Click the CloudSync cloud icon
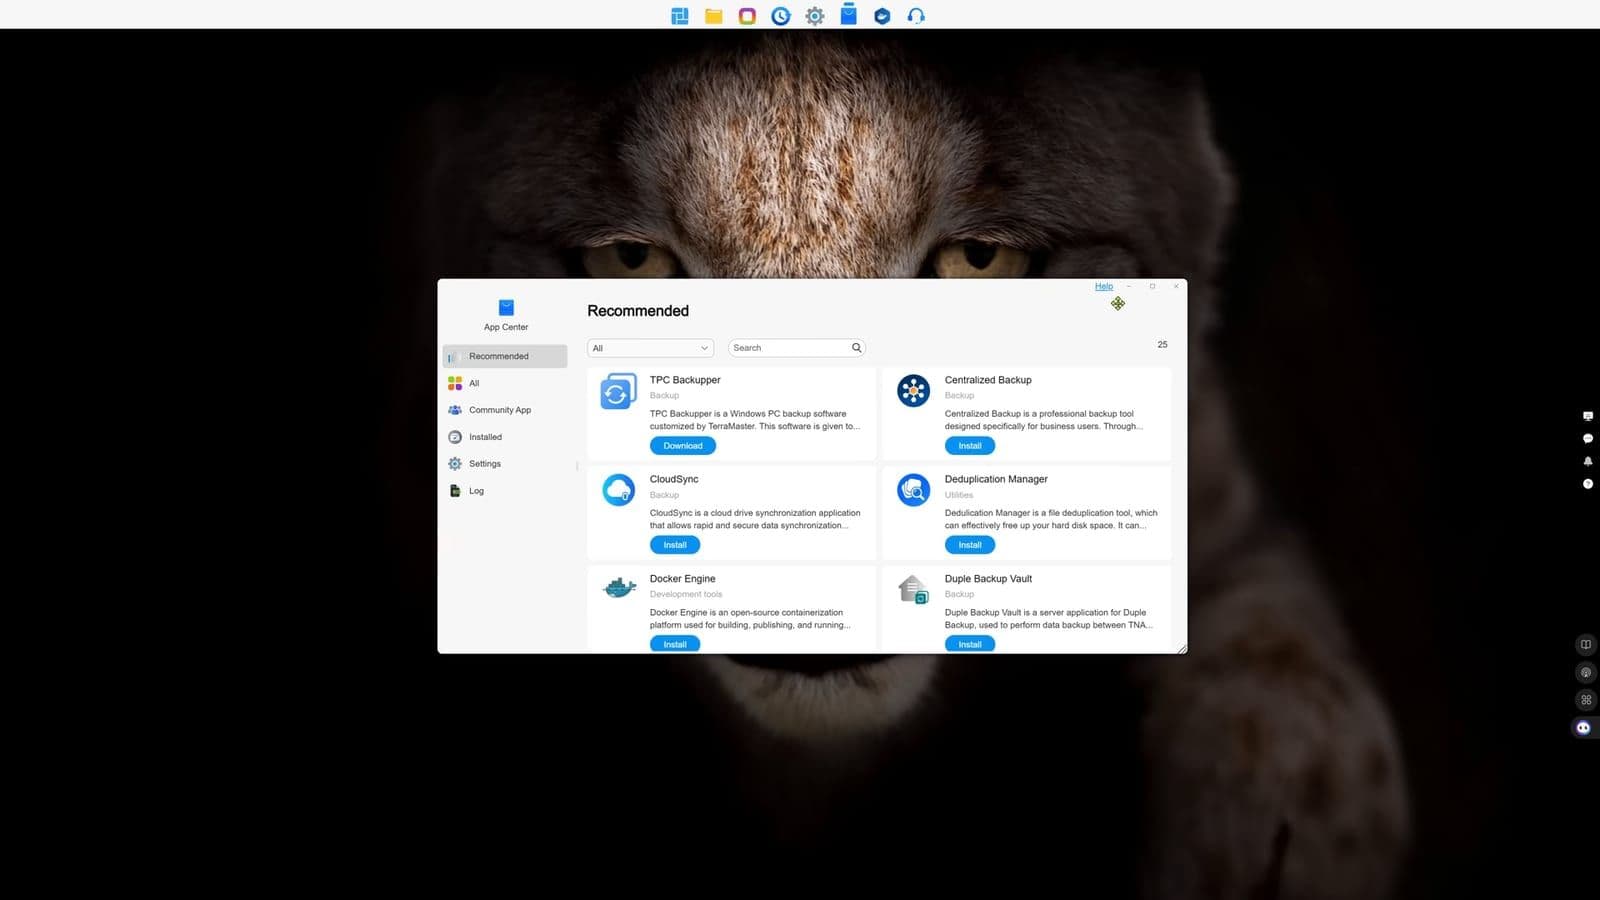Viewport: 1600px width, 900px height. click(x=618, y=490)
